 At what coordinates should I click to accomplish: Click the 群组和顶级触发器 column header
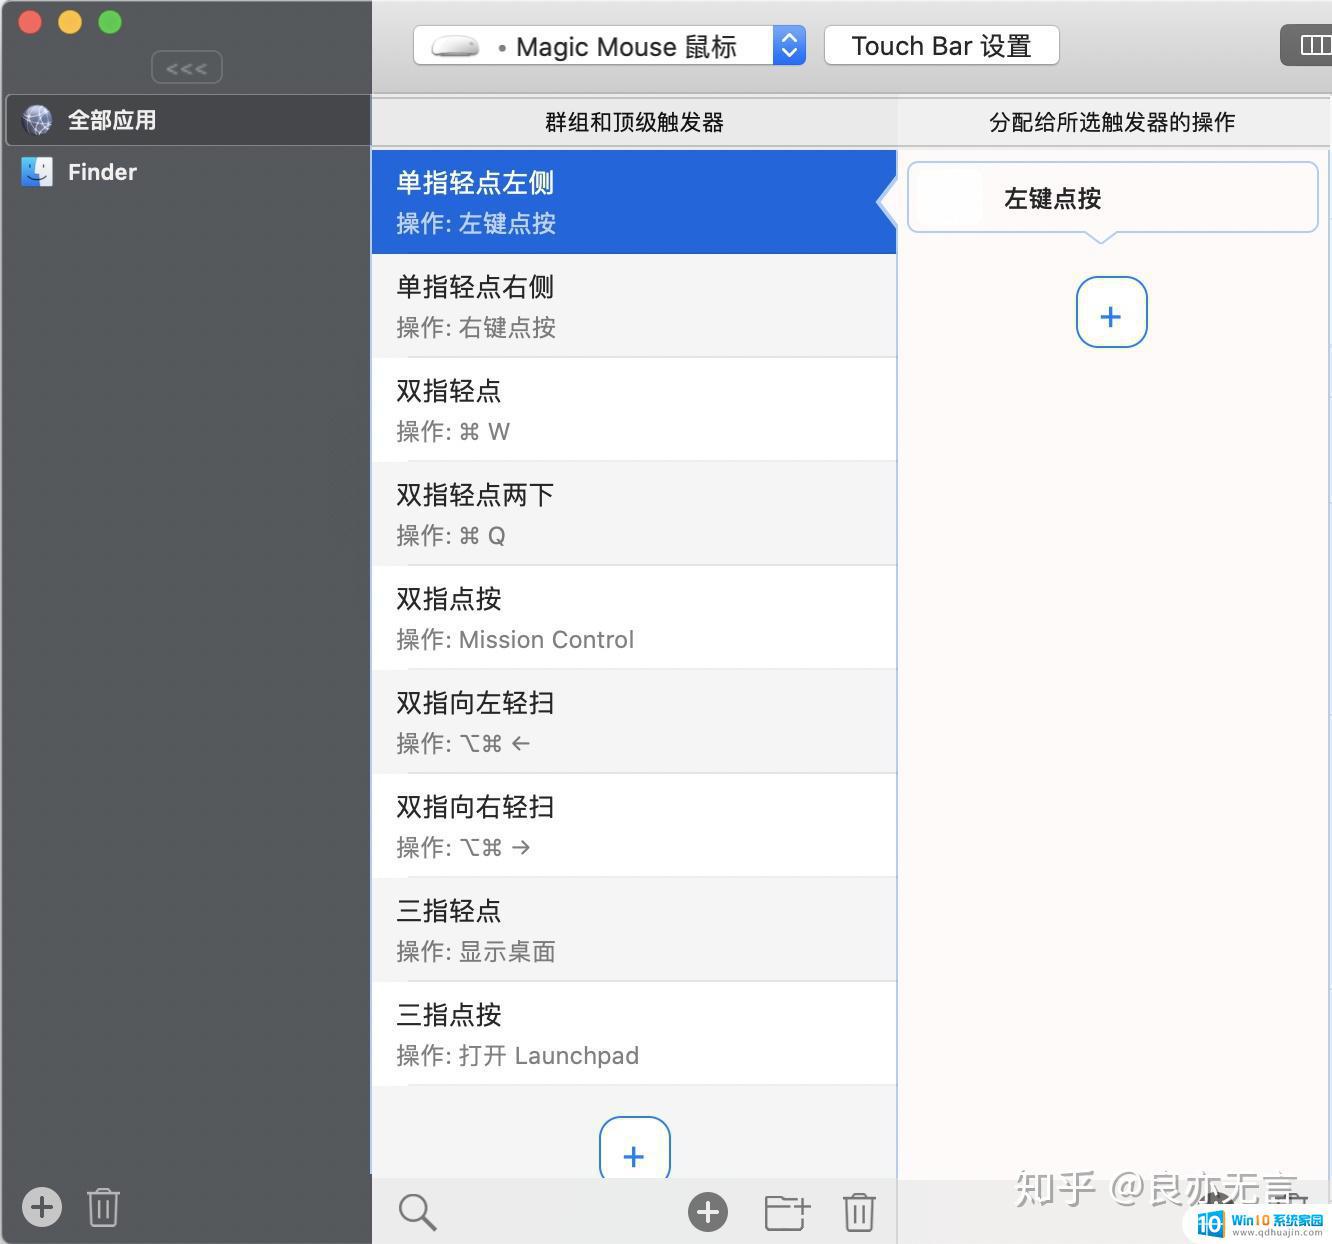[x=634, y=122]
